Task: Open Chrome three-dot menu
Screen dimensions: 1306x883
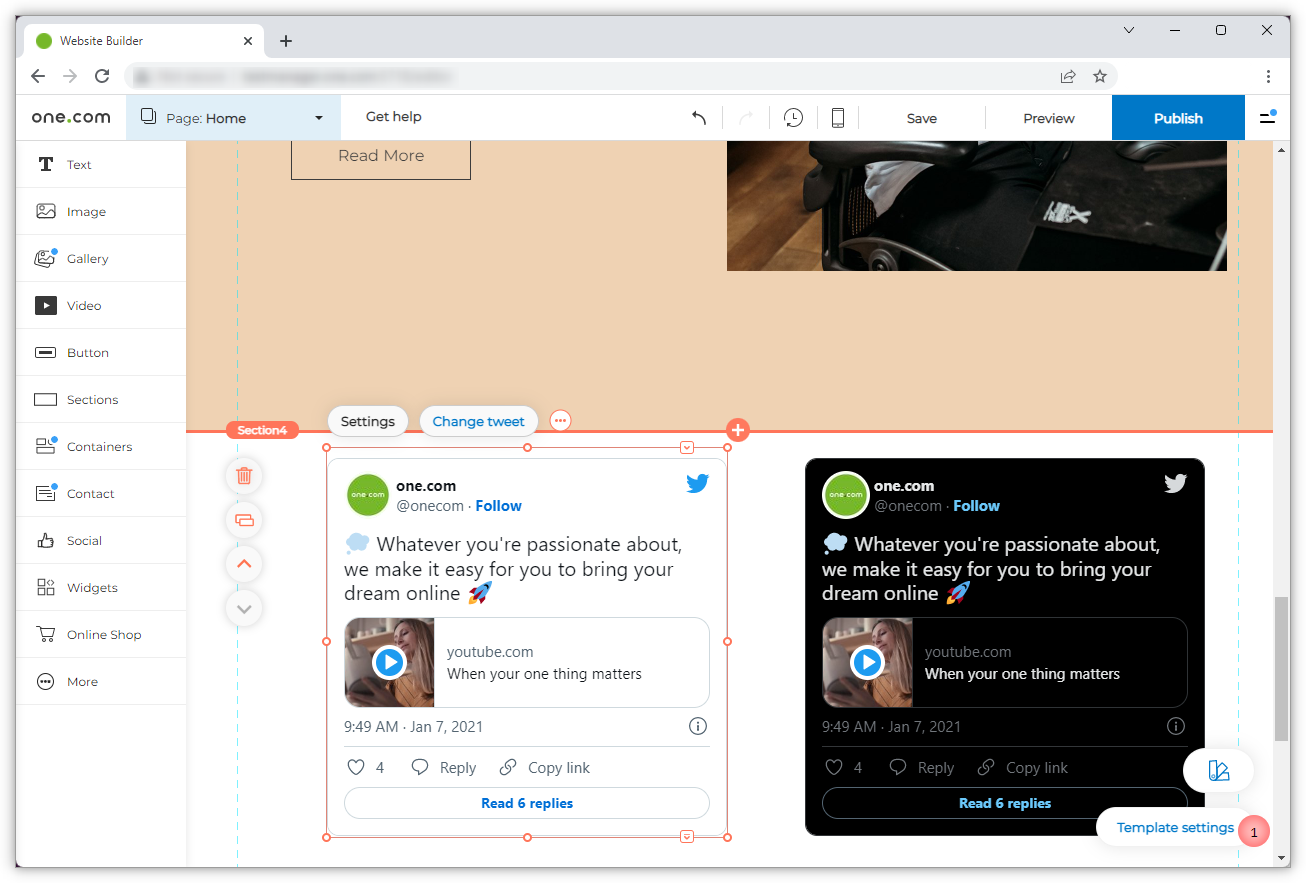Action: coord(1268,76)
